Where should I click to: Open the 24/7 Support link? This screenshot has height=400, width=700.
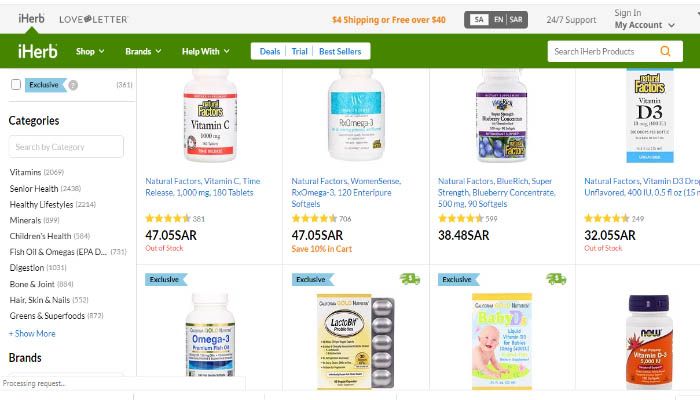coord(571,20)
